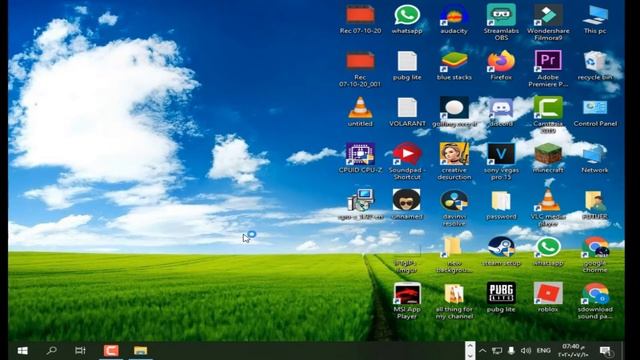
Task: Open all thing for my channel folder
Action: 454,301
